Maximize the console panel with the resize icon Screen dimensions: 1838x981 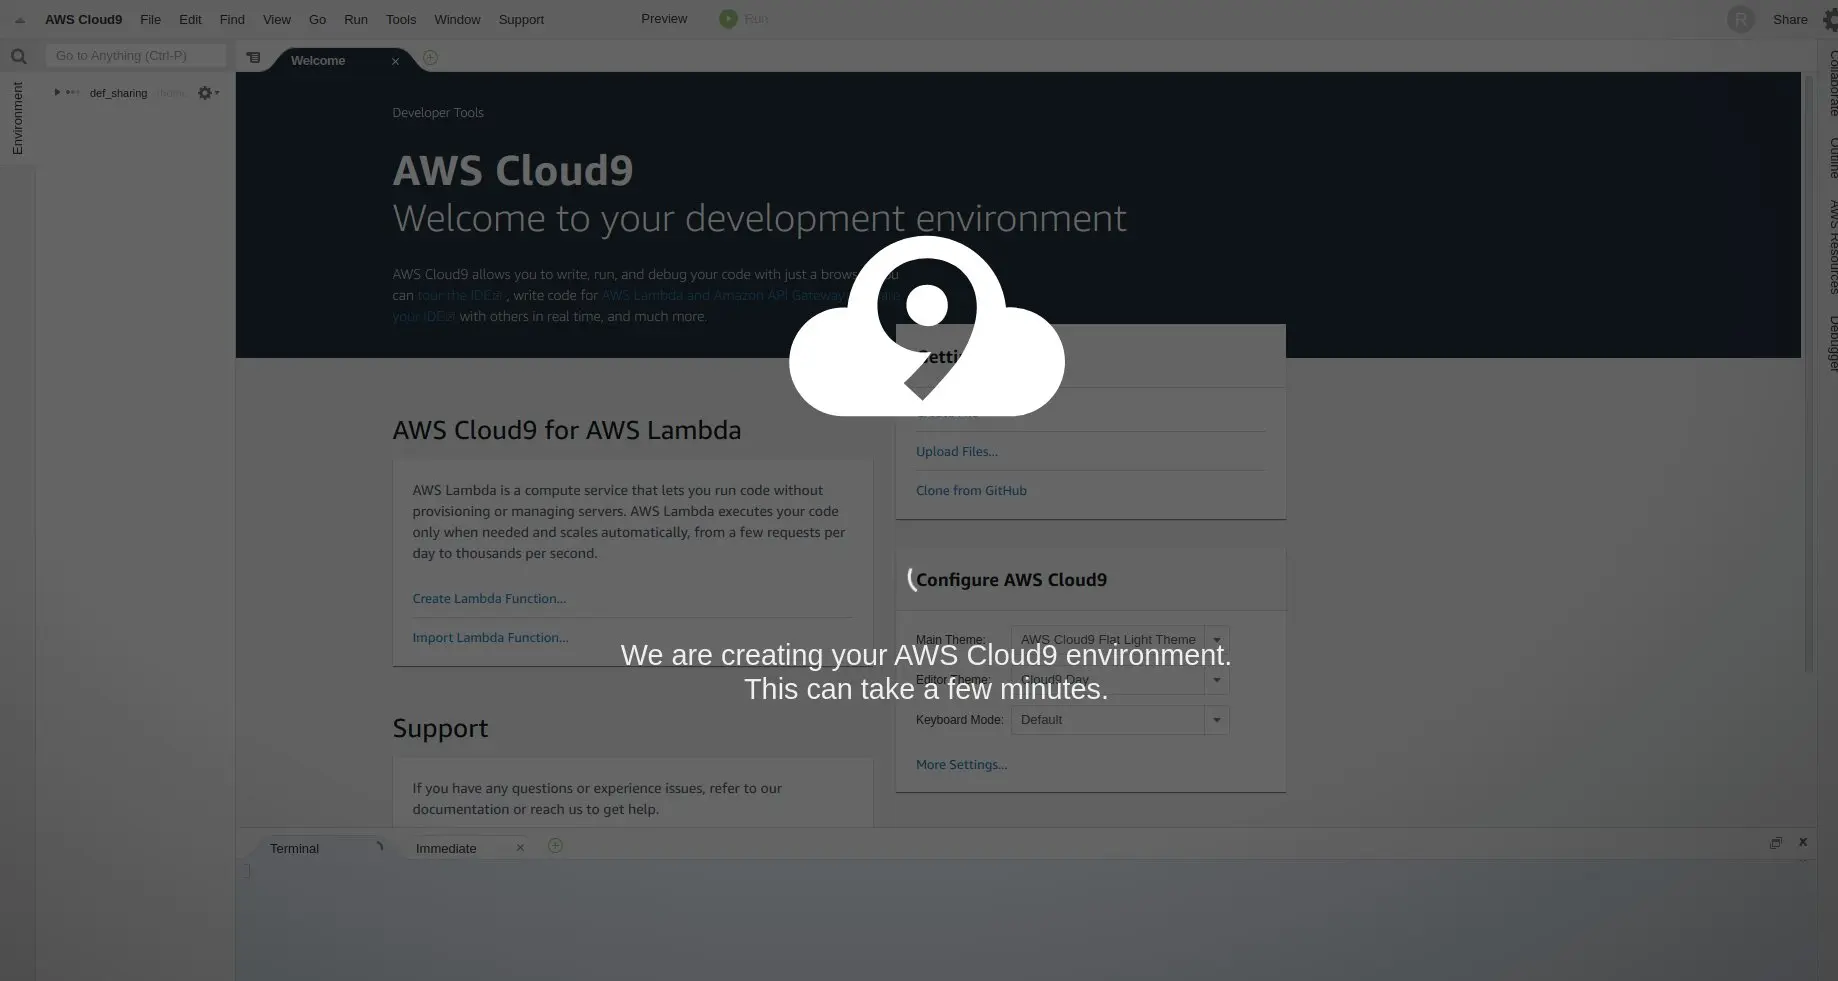[1776, 843]
